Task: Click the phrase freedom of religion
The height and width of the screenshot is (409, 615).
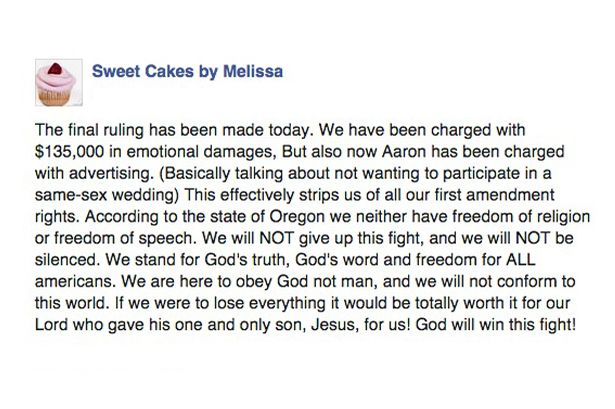Action: tap(501, 216)
